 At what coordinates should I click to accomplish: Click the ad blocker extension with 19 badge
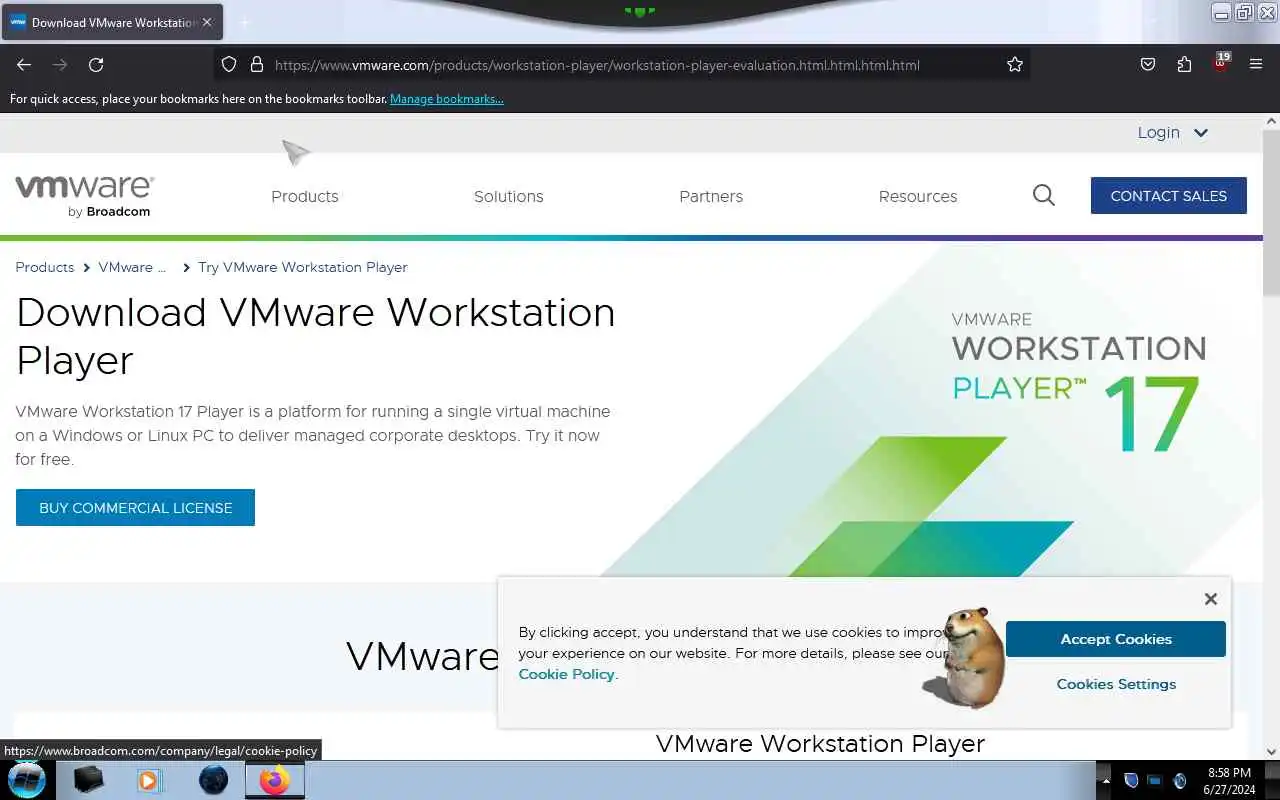coord(1221,63)
